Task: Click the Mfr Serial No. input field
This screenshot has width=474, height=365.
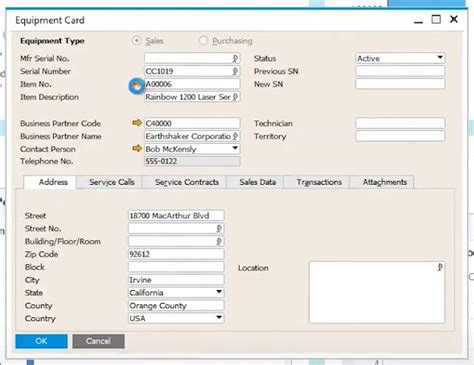Action: pos(192,58)
